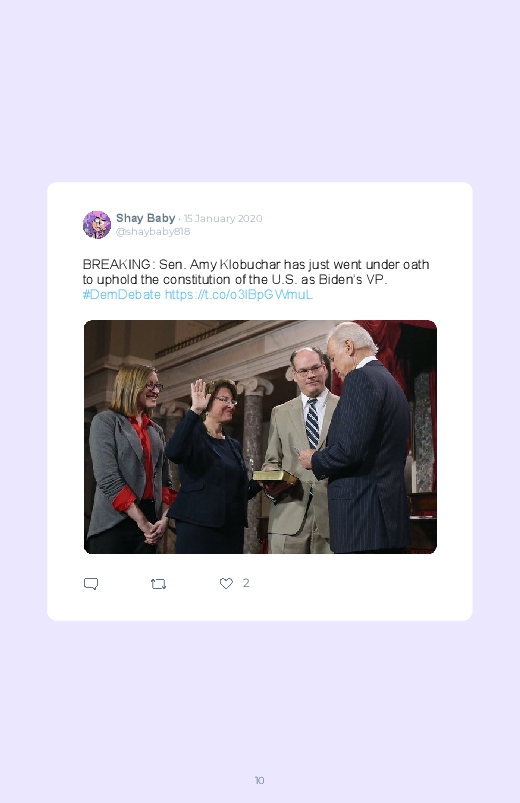Click the striped tie in the photo
Screen dimensions: 520x803
pos(313,424)
